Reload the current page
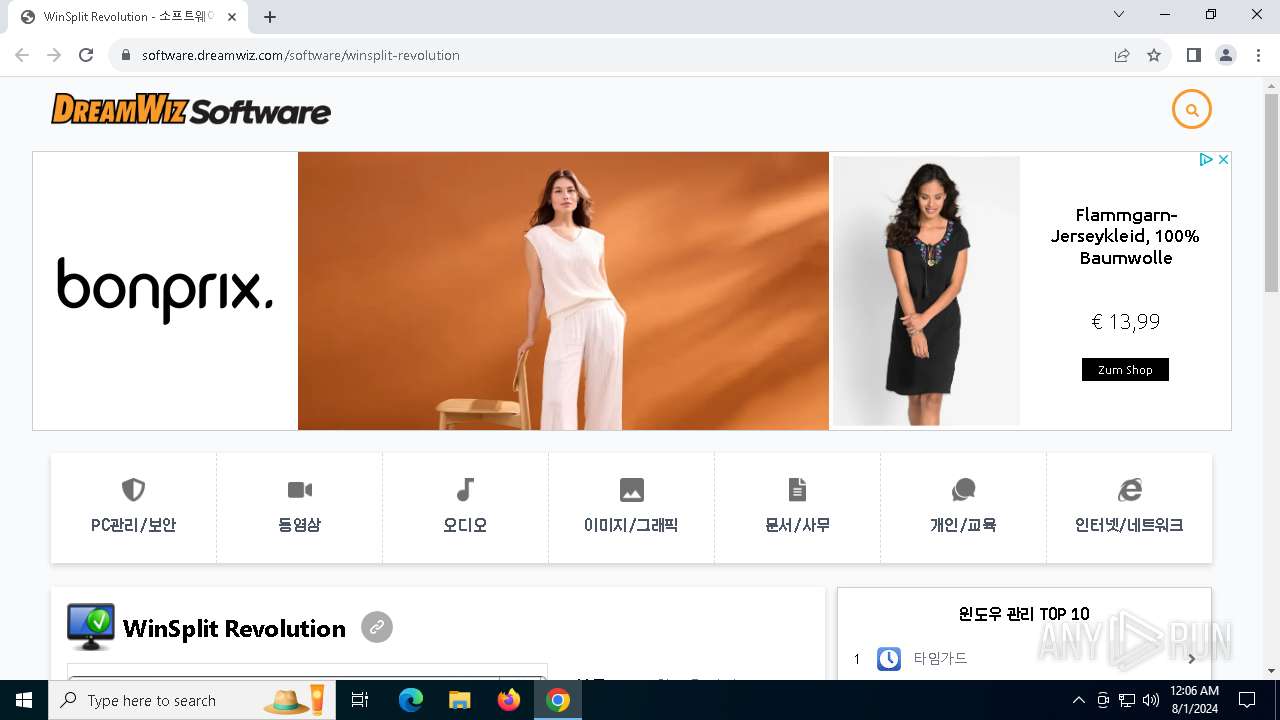This screenshot has width=1280, height=720. click(x=86, y=55)
